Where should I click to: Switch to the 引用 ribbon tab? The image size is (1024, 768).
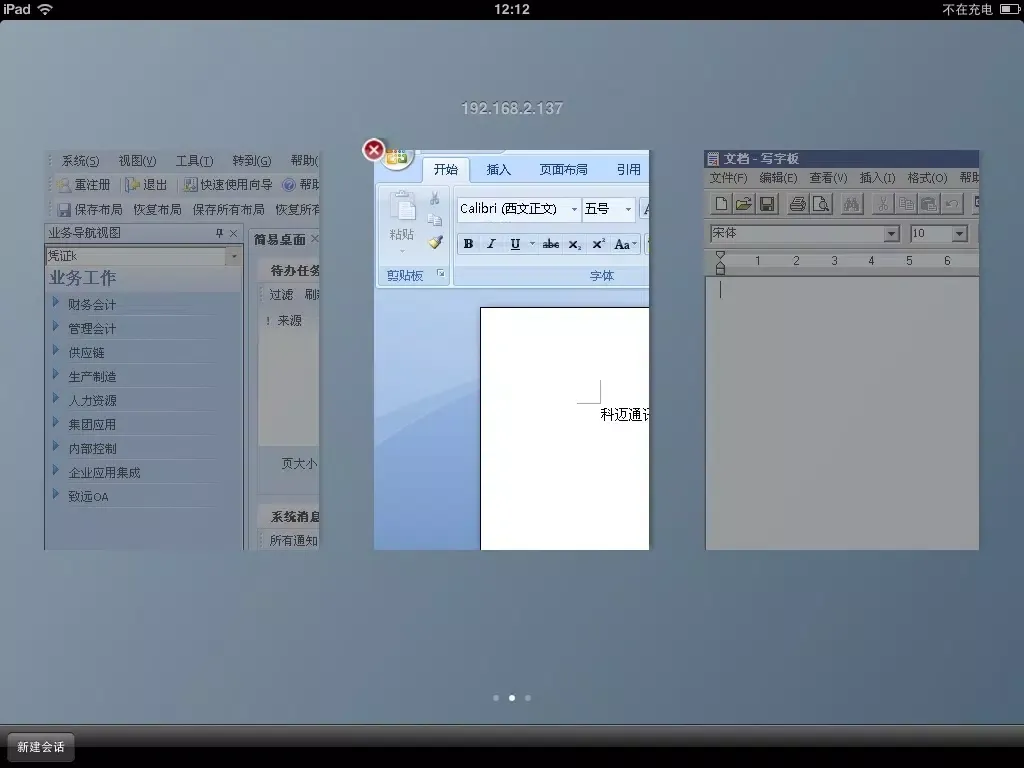click(x=628, y=170)
